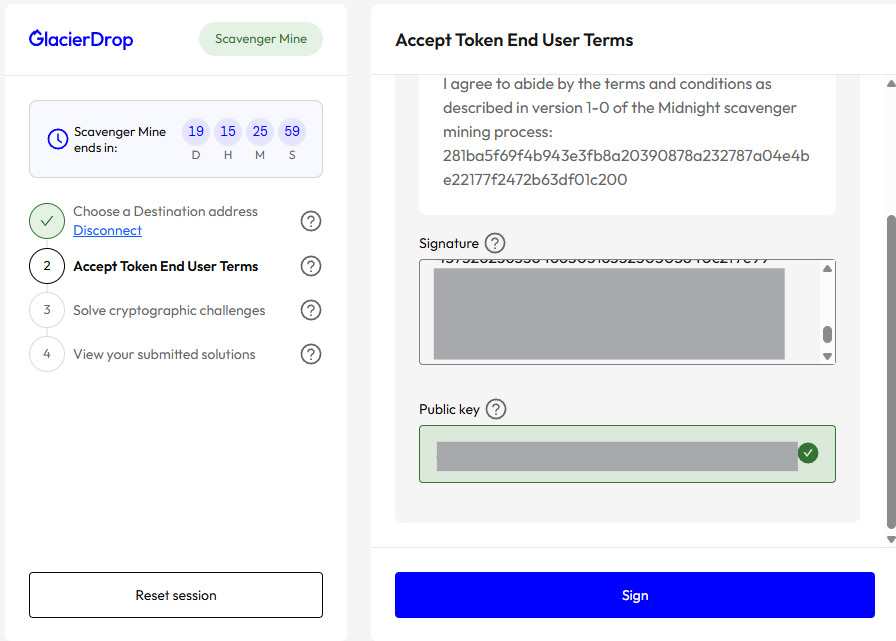
Task: Click the Disconnect link
Action: click(107, 231)
